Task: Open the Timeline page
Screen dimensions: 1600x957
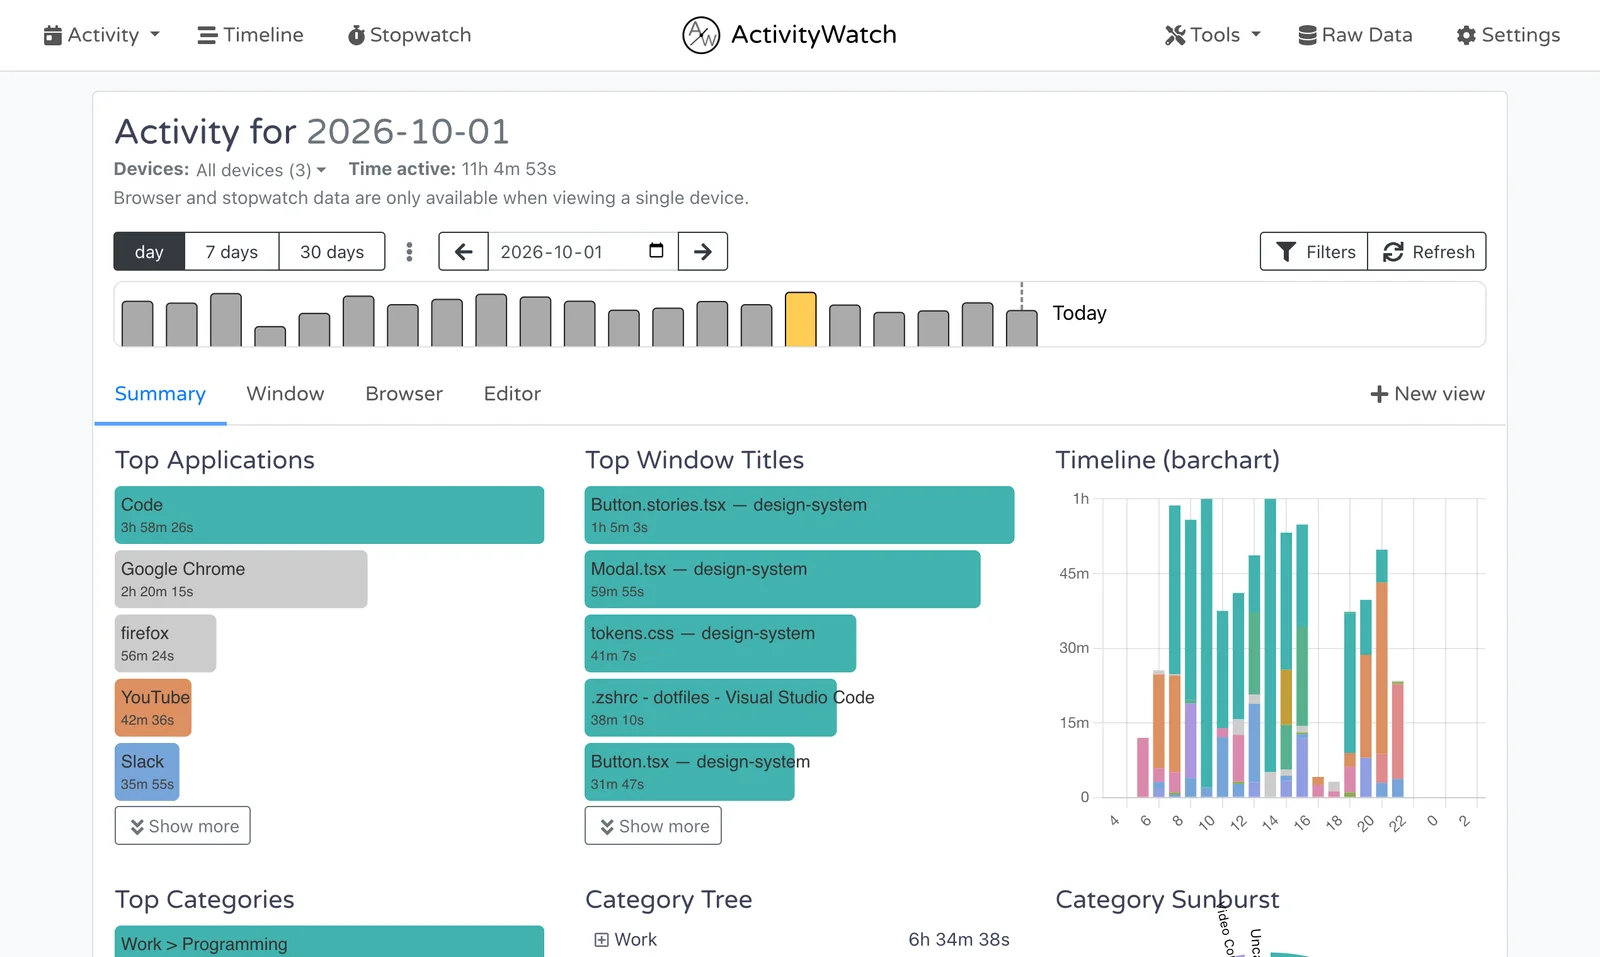Action: [250, 35]
